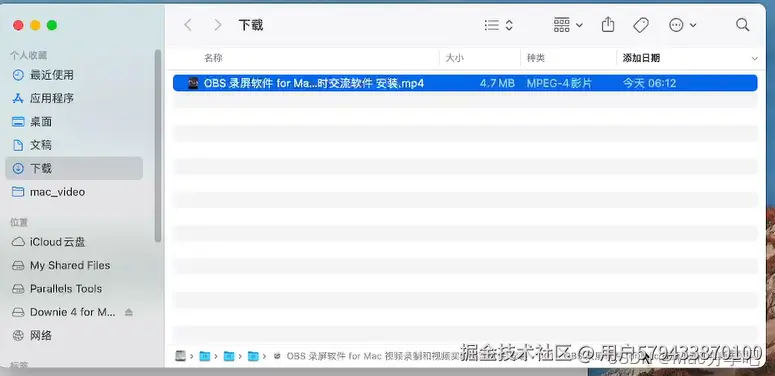Sort by the 种类 column header
This screenshot has width=775, height=376.
536,58
